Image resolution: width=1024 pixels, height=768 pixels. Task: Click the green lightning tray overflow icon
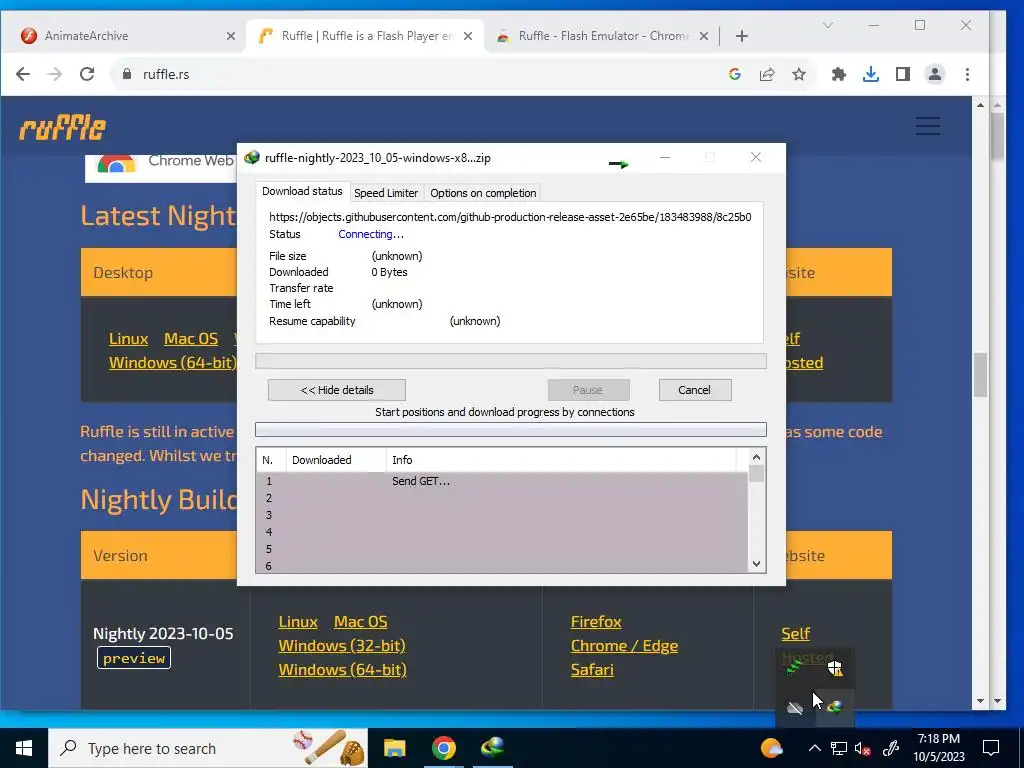point(794,667)
